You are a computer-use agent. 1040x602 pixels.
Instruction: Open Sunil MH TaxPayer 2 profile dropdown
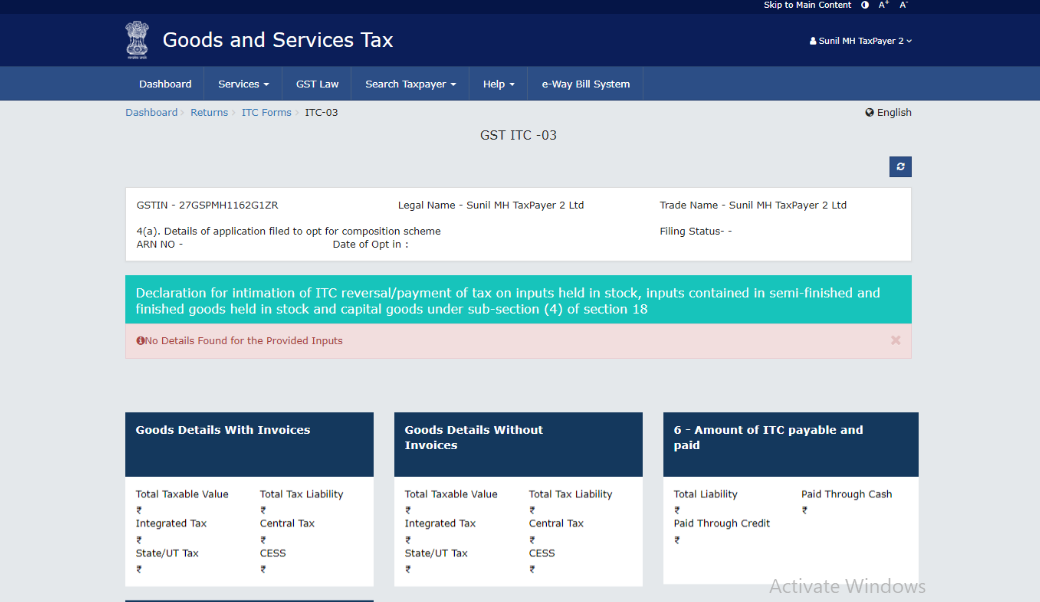click(860, 41)
